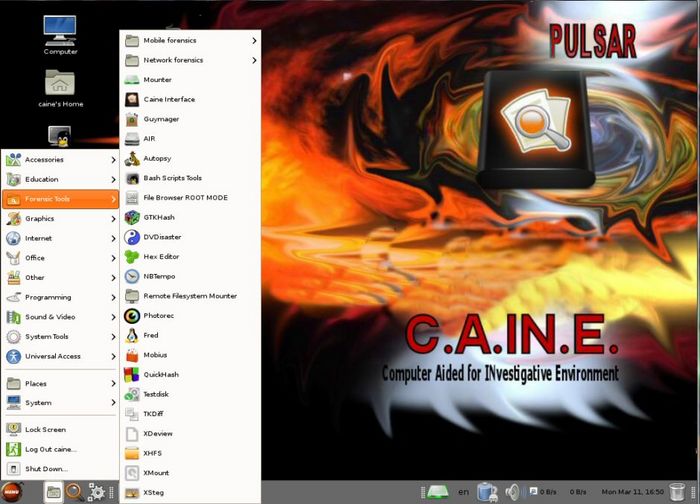Image resolution: width=700 pixels, height=504 pixels.
Task: Open the gear settings launcher in panel
Action: pos(96,492)
